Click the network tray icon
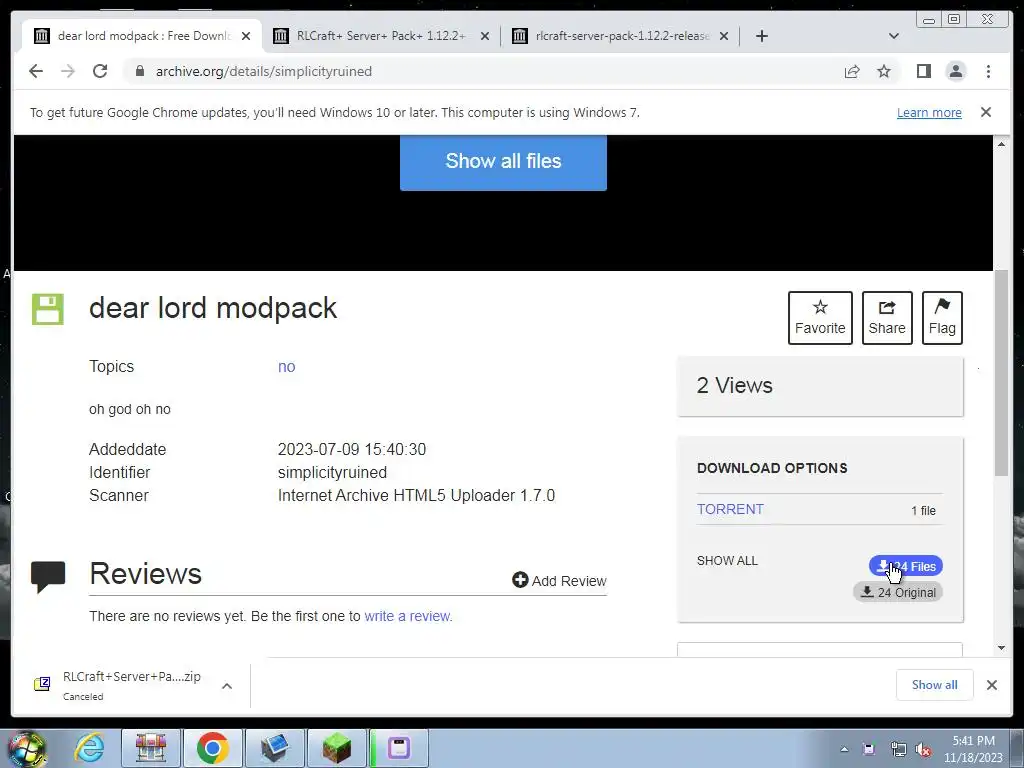The height and width of the screenshot is (768, 1024). click(x=898, y=749)
